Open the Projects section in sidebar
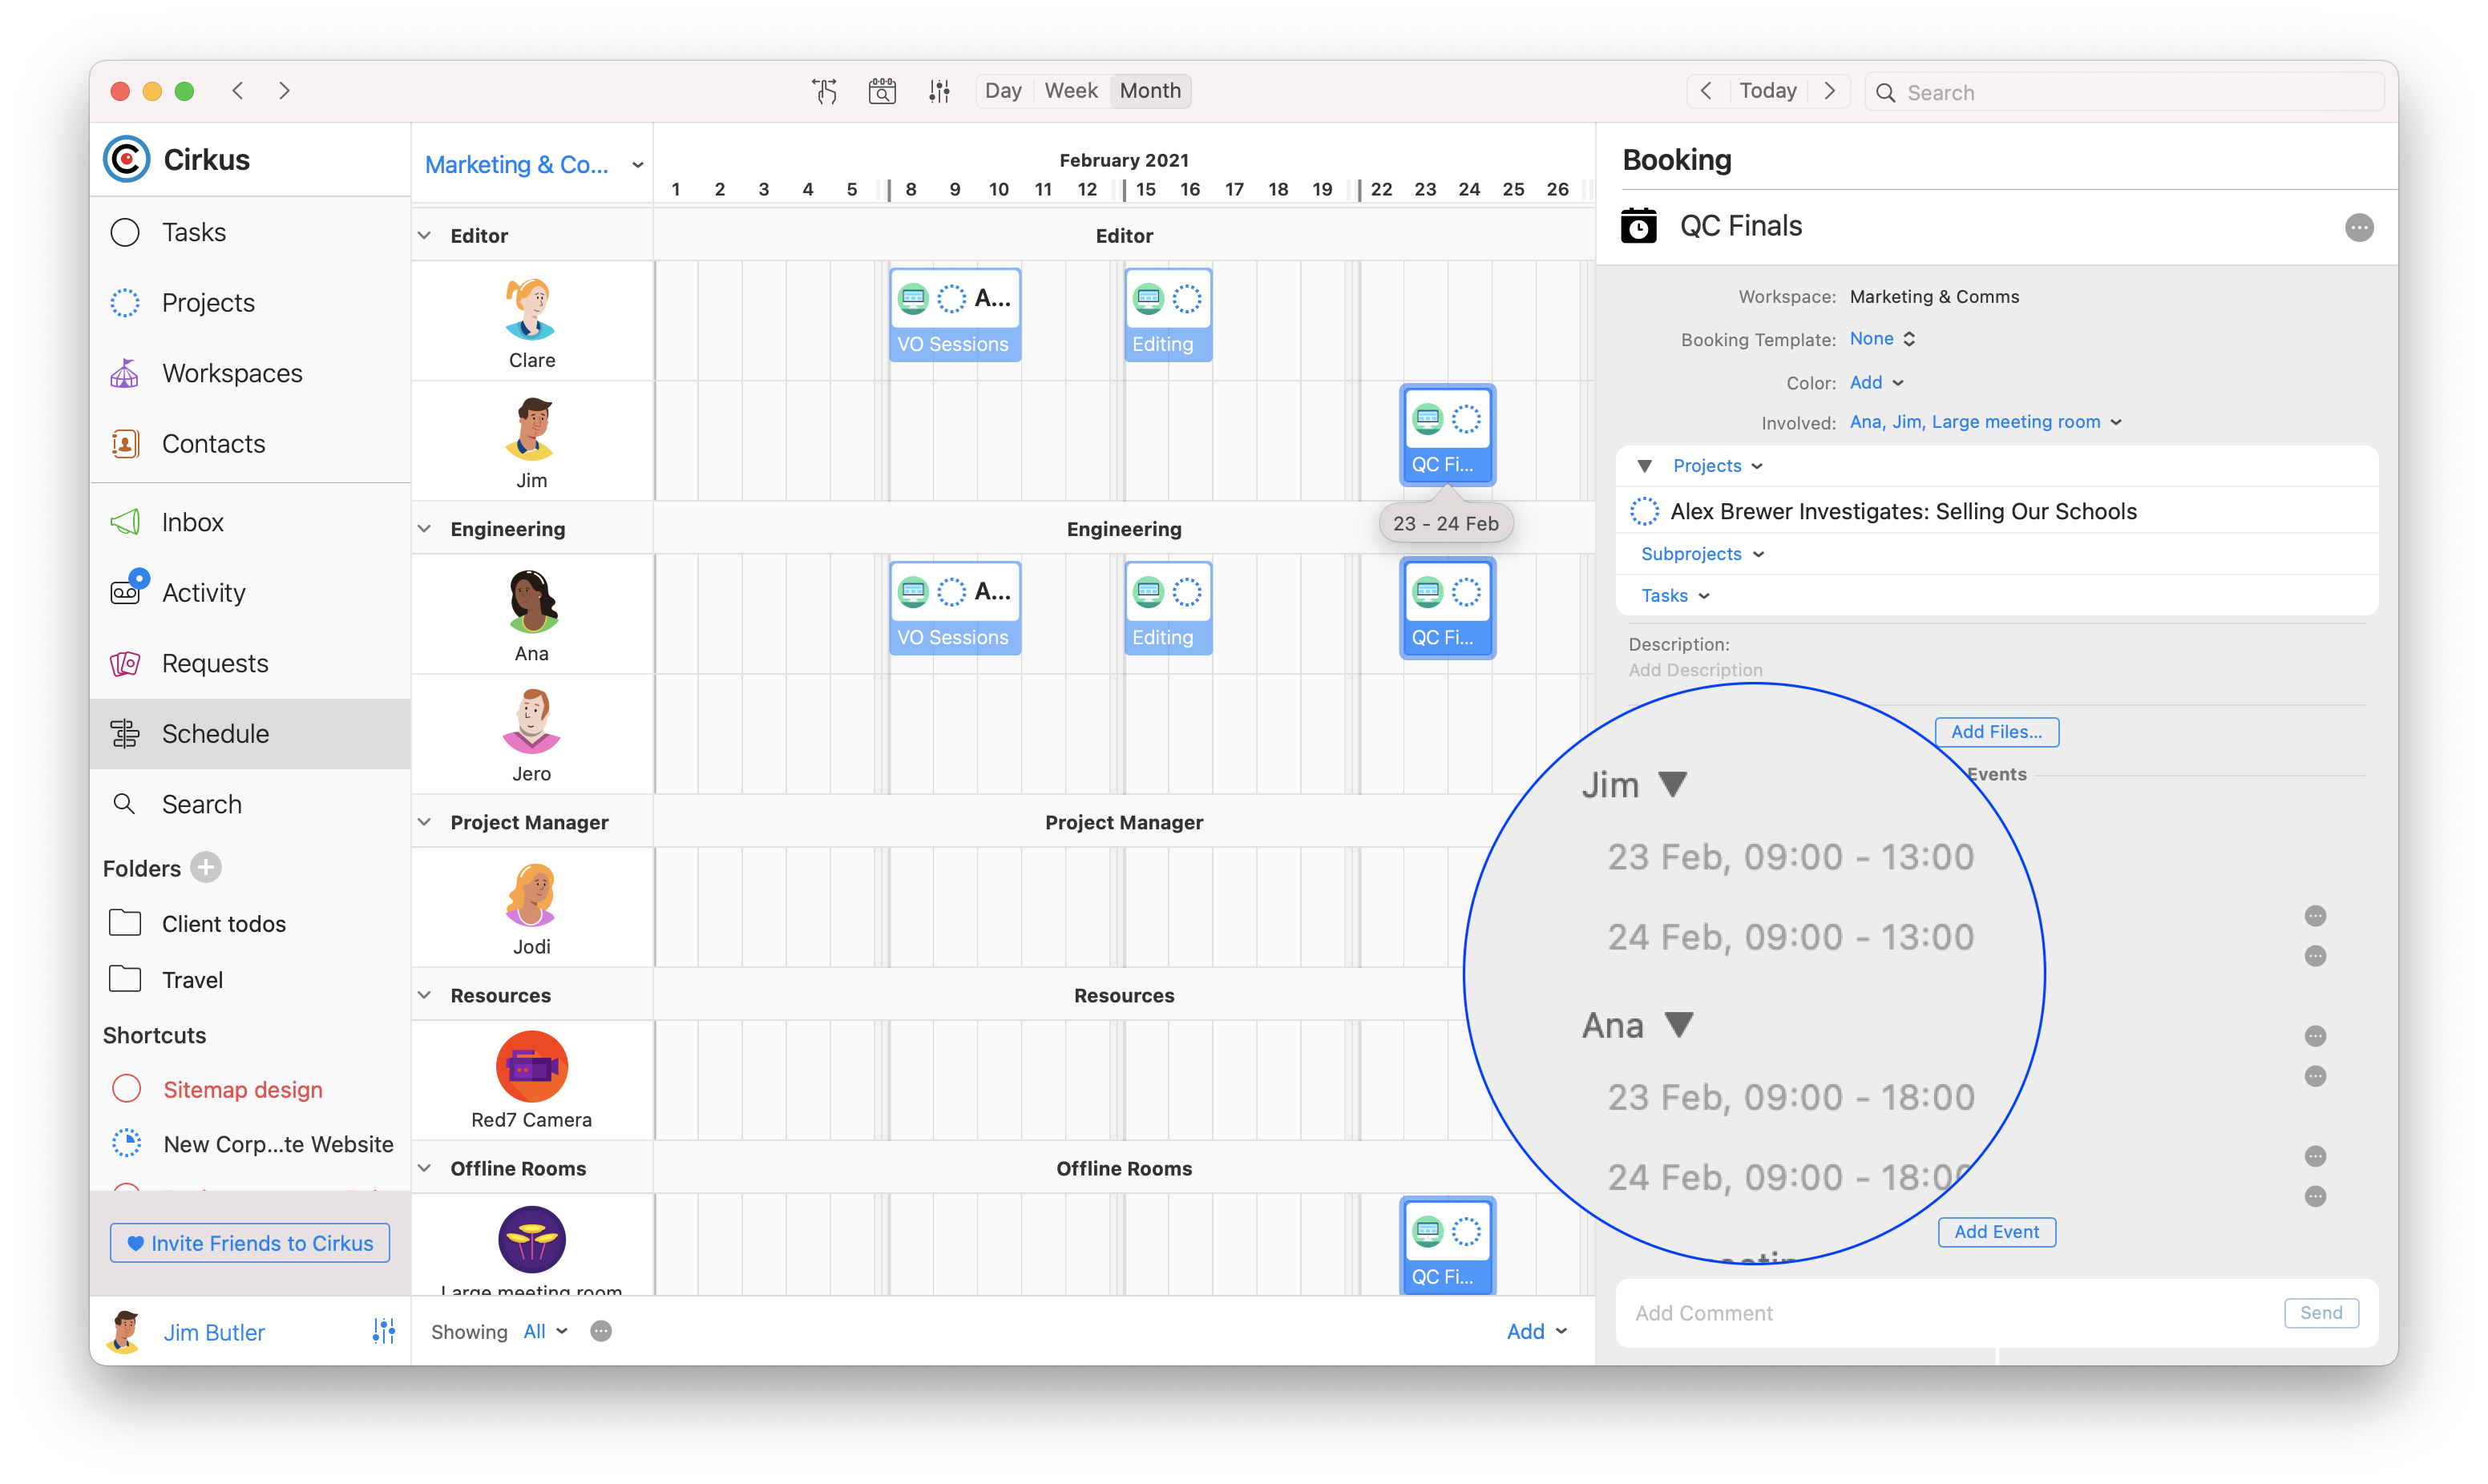 click(x=250, y=302)
